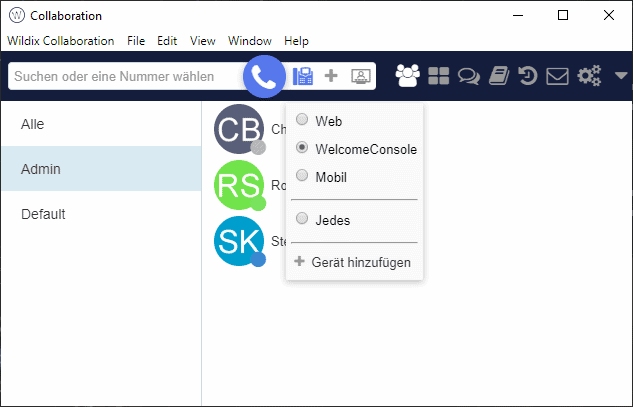Viewport: 633px width, 407px height.
Task: Select the Alle group
Action: point(101,124)
